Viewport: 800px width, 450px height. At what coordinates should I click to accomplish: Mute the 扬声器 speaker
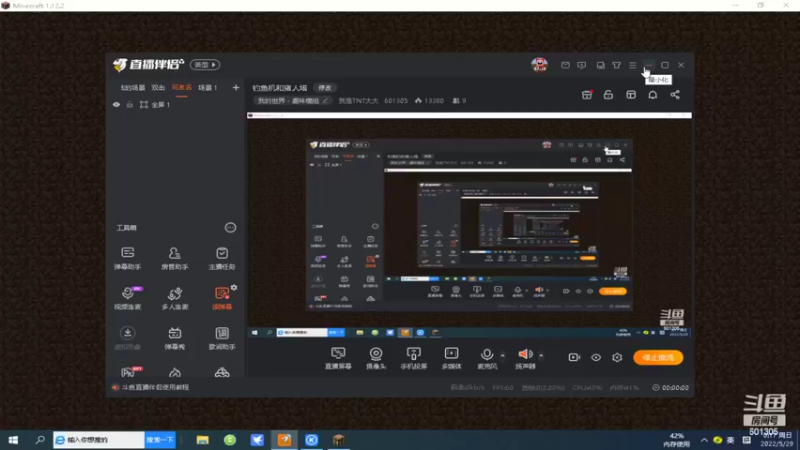(x=525, y=358)
